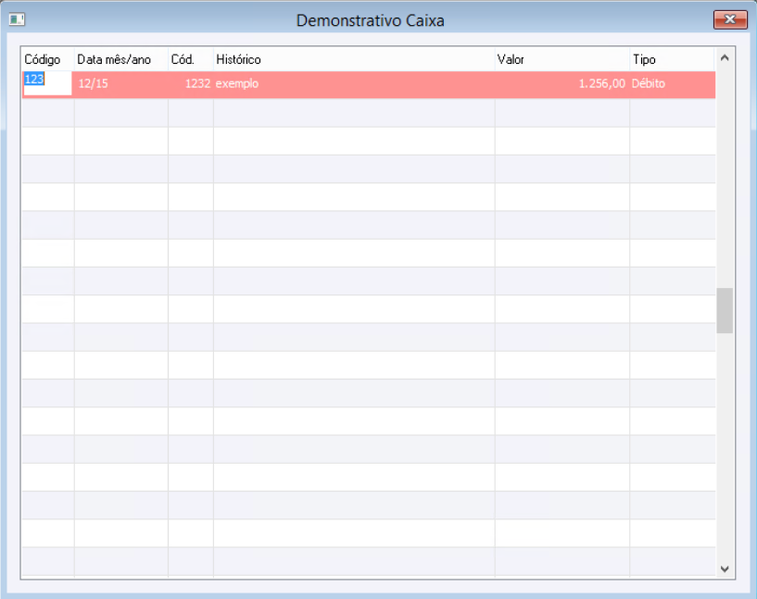Sort by Data mês/ano column header
This screenshot has height=599, width=757.
[x=121, y=59]
